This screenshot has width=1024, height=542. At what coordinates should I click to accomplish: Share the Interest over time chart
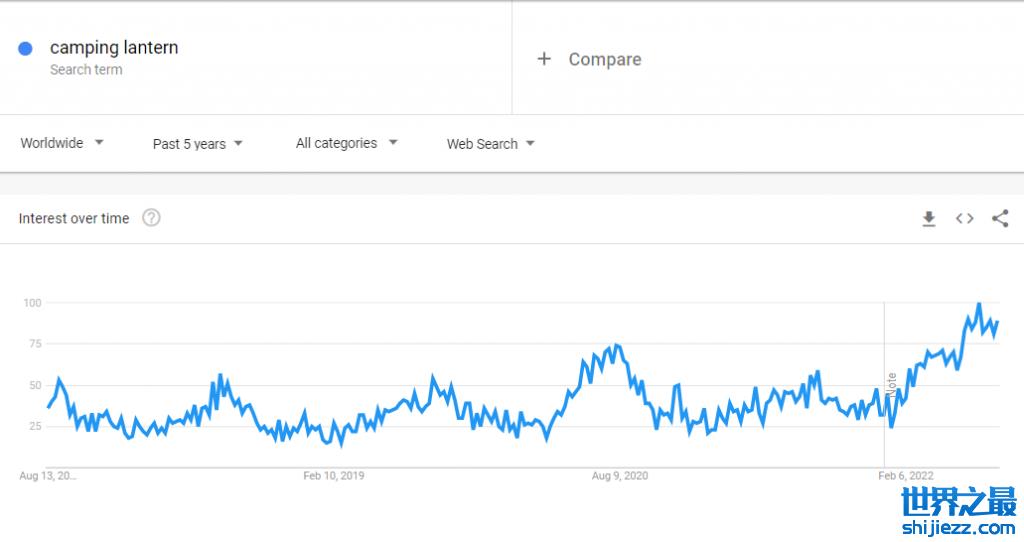point(1000,219)
